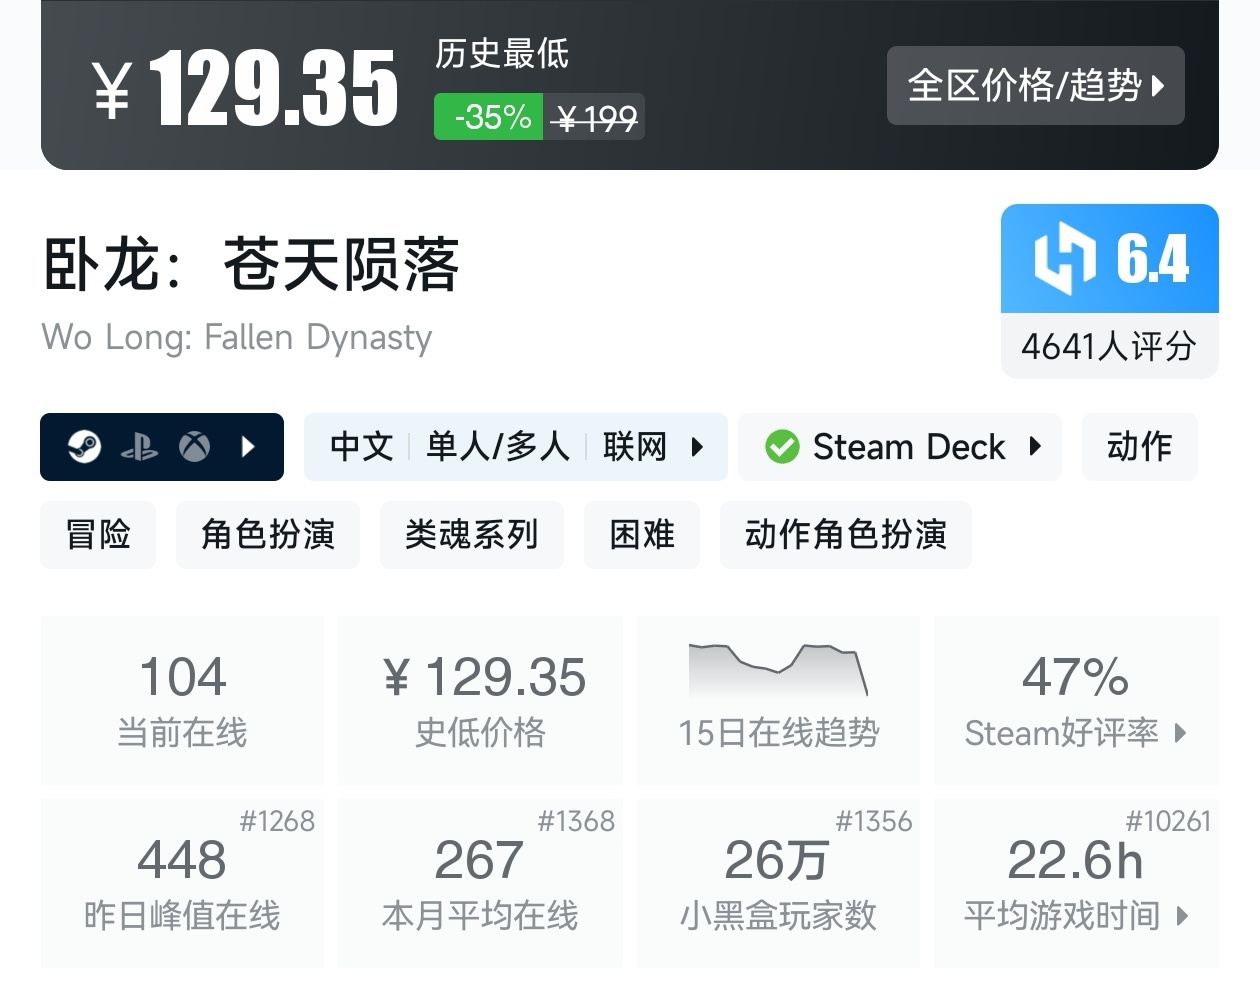Expand Steam Deck compatibility details arrow

pyautogui.click(x=1035, y=446)
